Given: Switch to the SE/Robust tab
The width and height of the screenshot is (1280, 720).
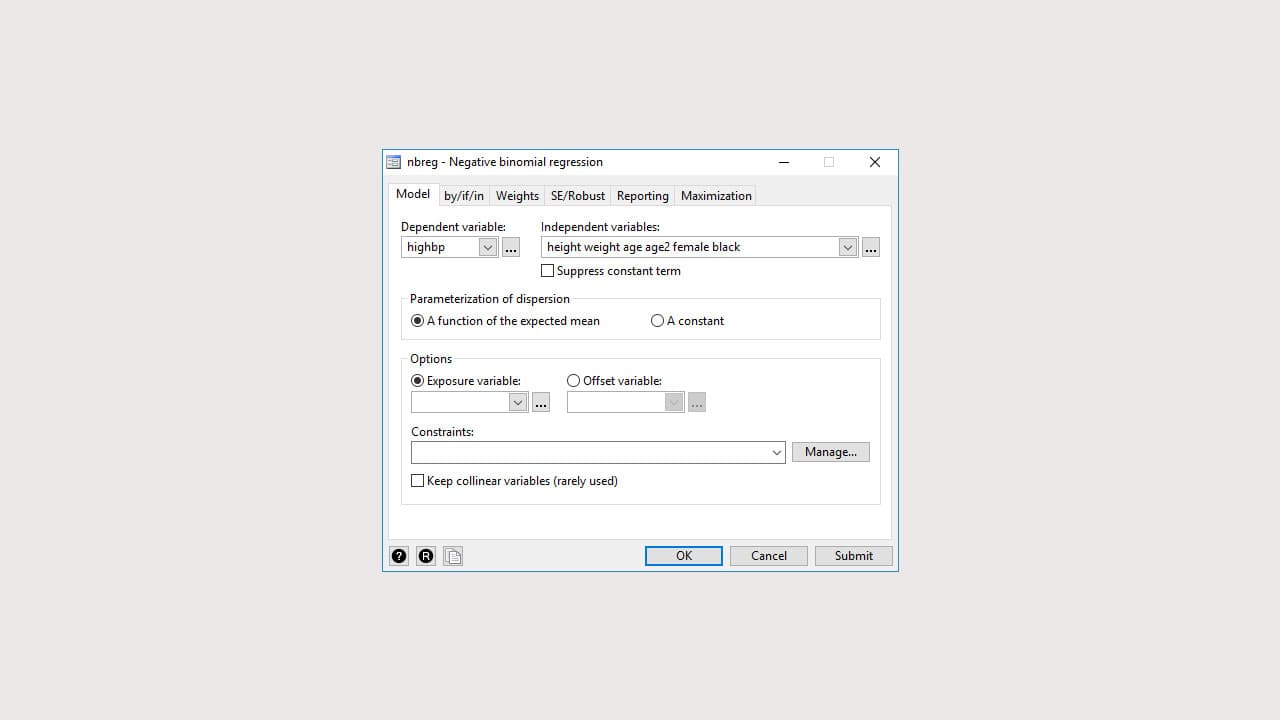Looking at the screenshot, I should click(577, 195).
